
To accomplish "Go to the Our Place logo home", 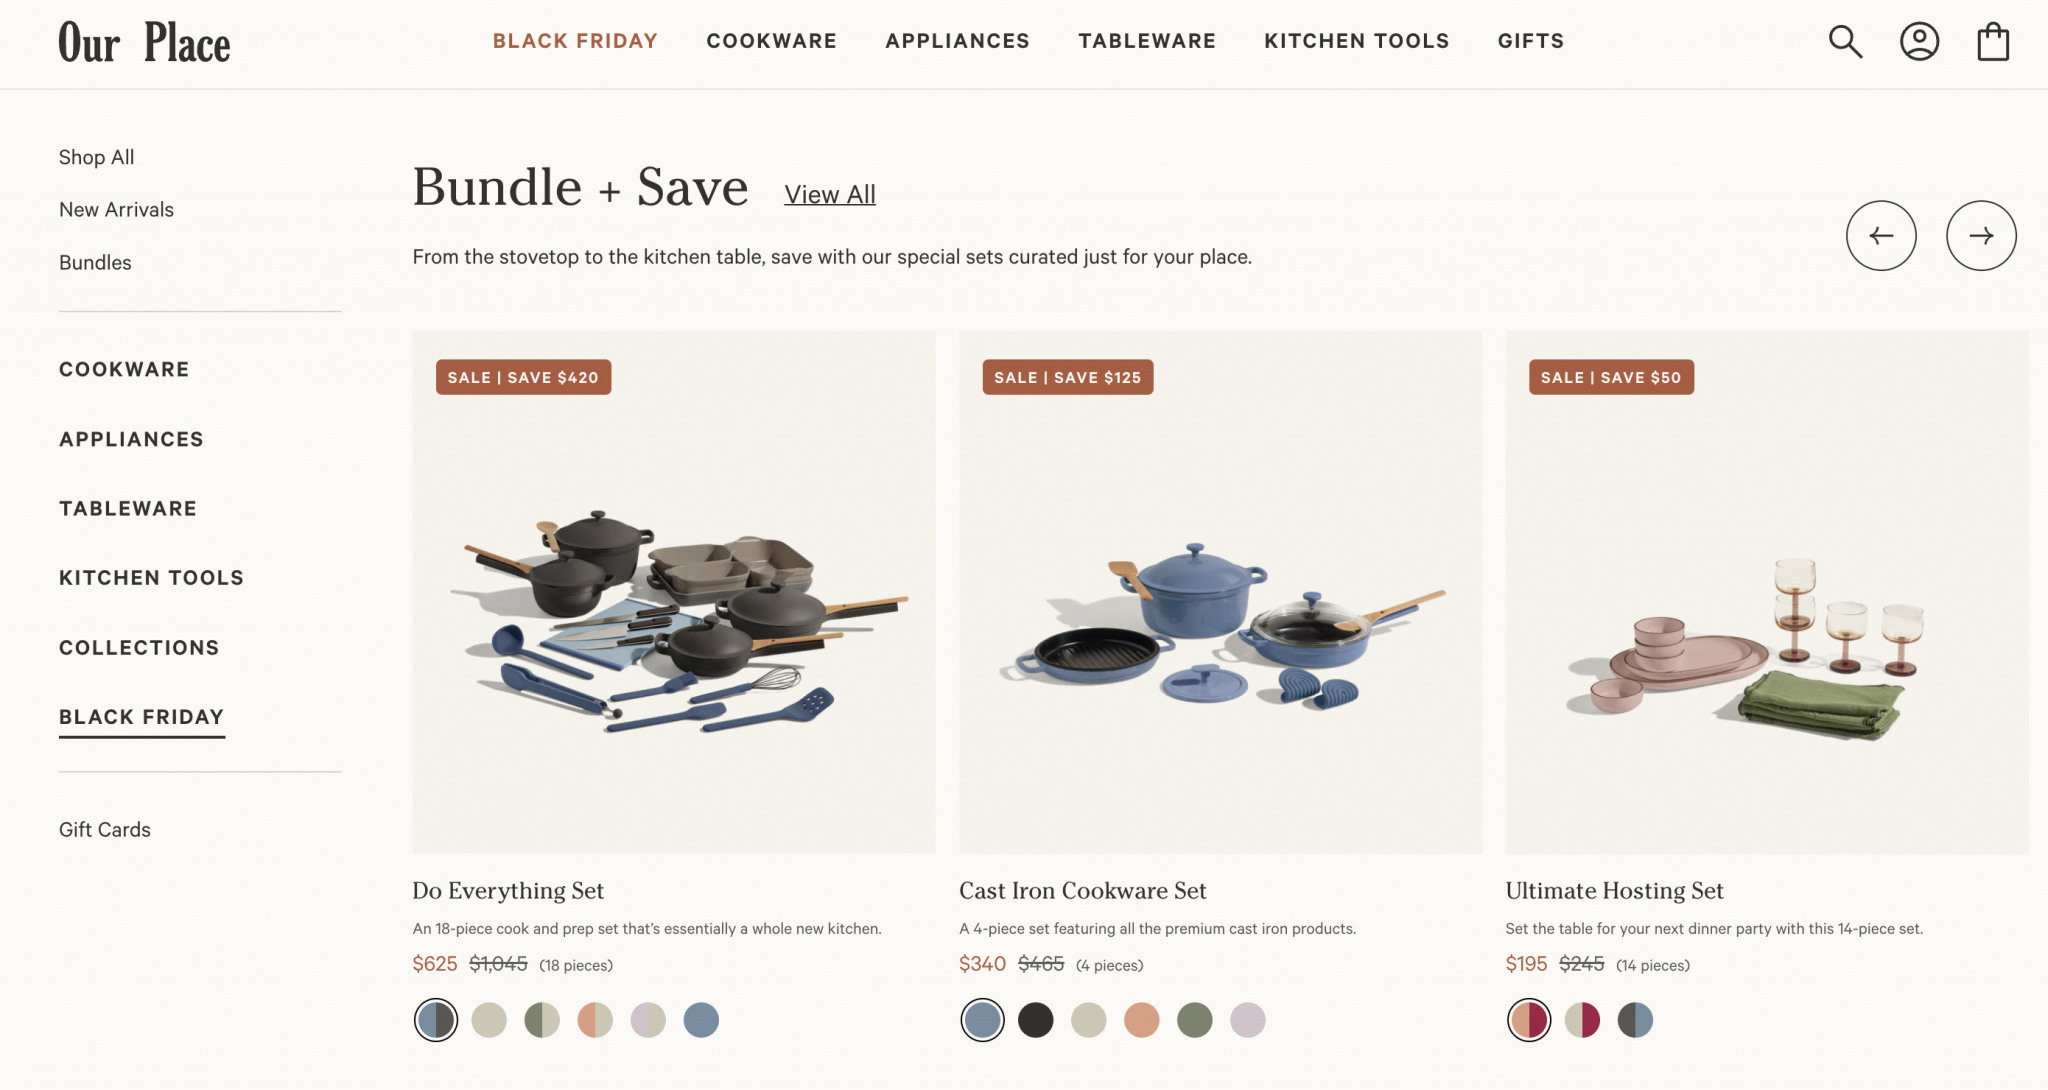I will (144, 42).
